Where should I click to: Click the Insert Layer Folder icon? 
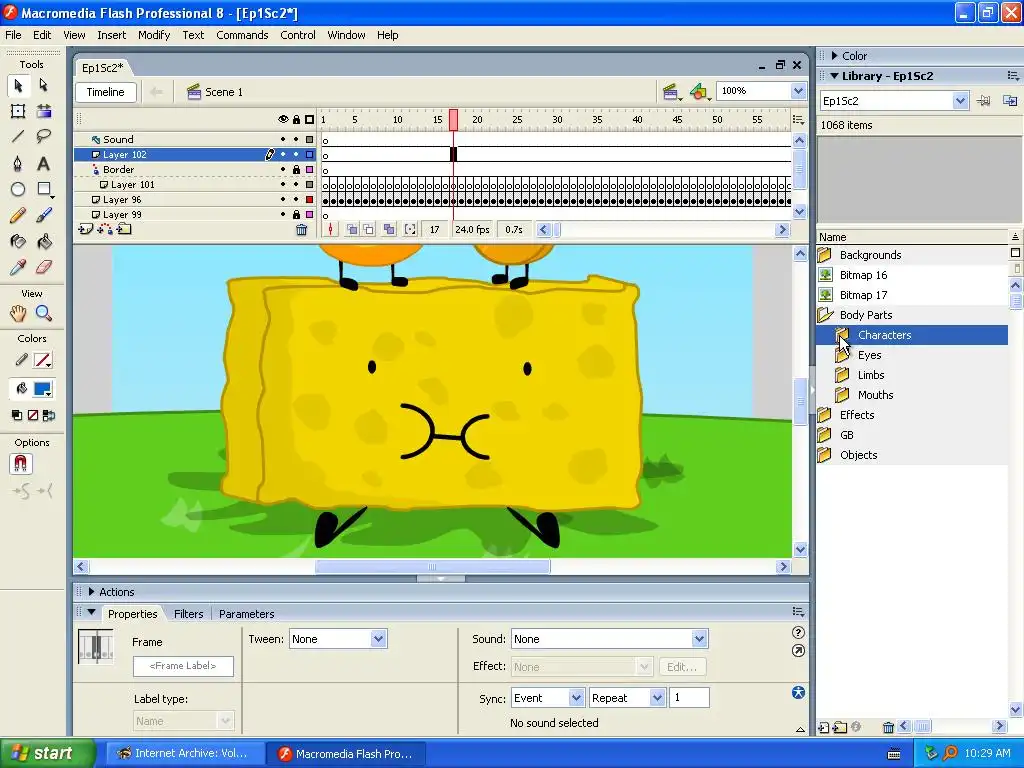click(124, 229)
